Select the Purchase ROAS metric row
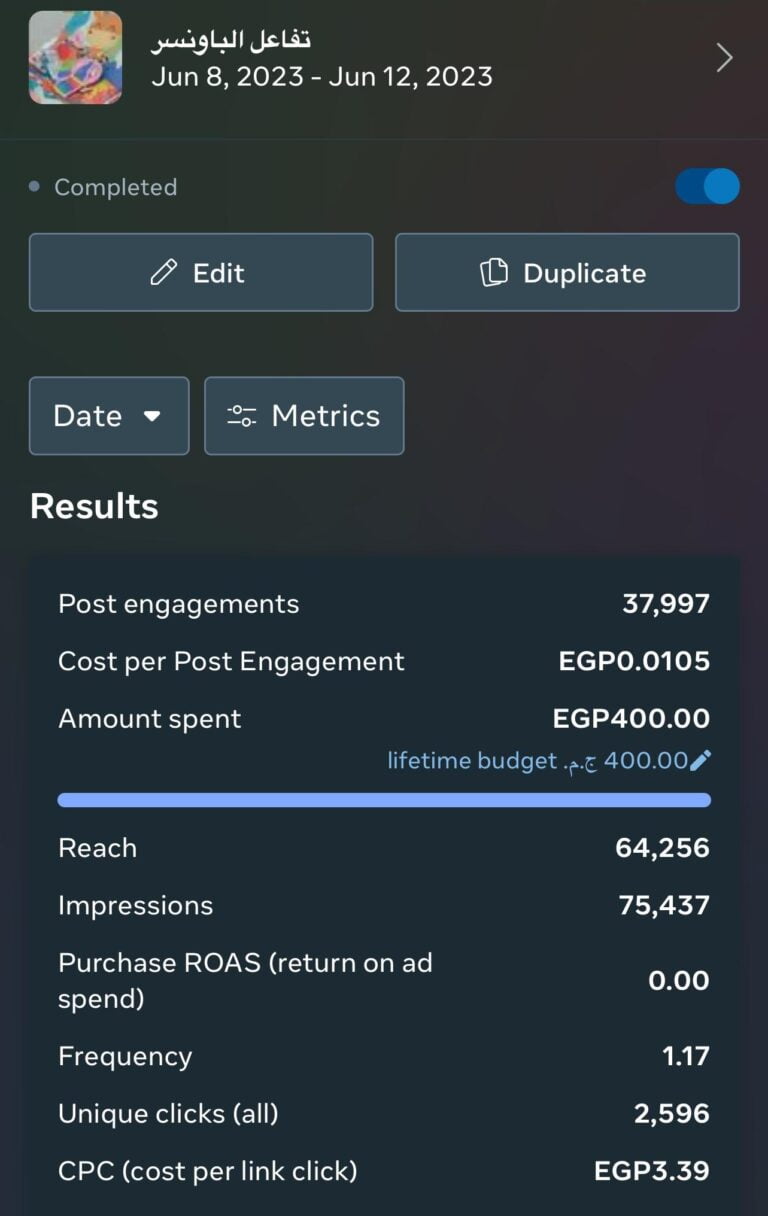The image size is (768, 1216). (384, 981)
